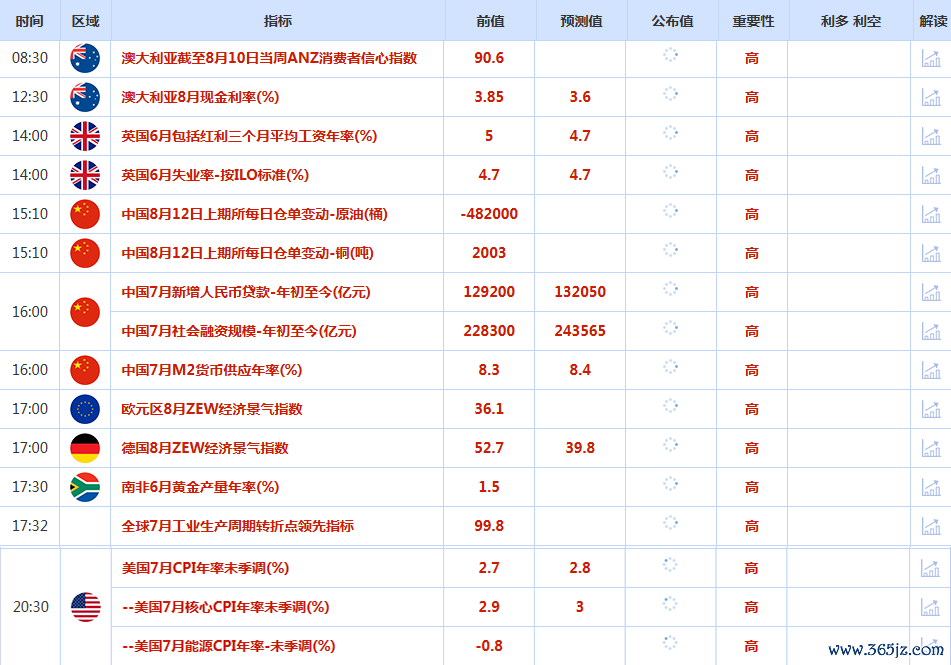This screenshot has width=951, height=665.
Task: Open the 美国7月核心CPI年率未季调 link
Action: pyautogui.click(x=225, y=607)
